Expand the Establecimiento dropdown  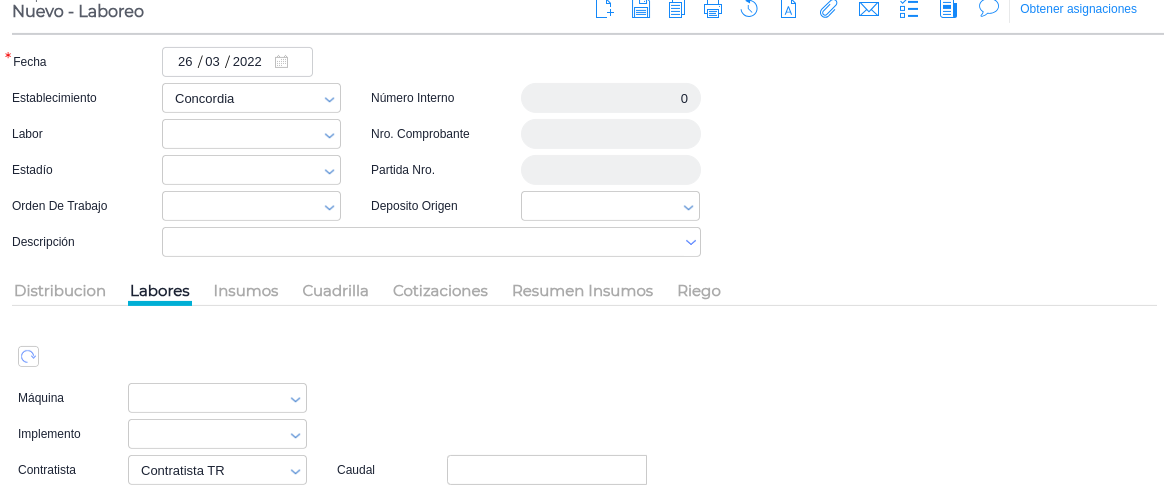329,99
